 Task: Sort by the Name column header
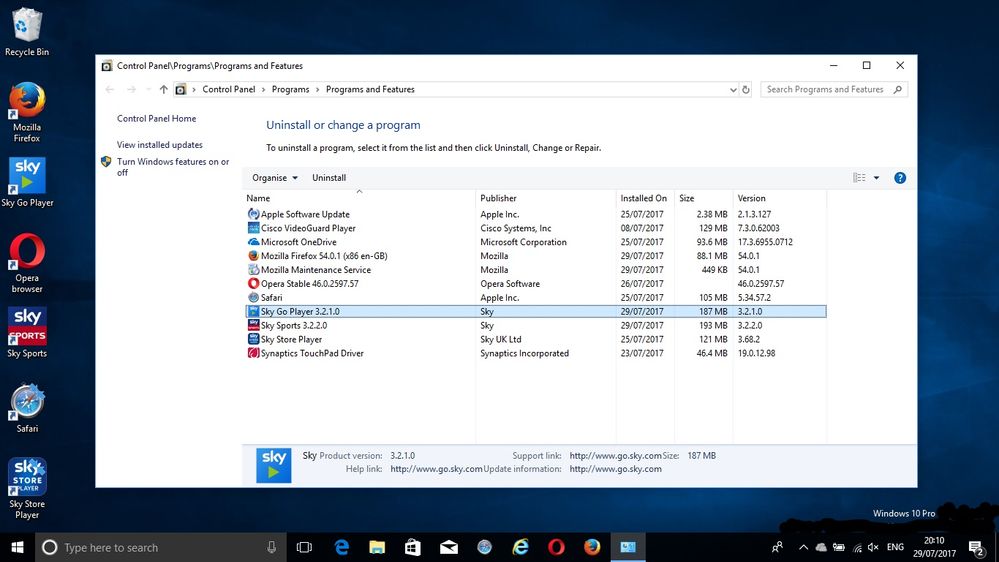[359, 198]
